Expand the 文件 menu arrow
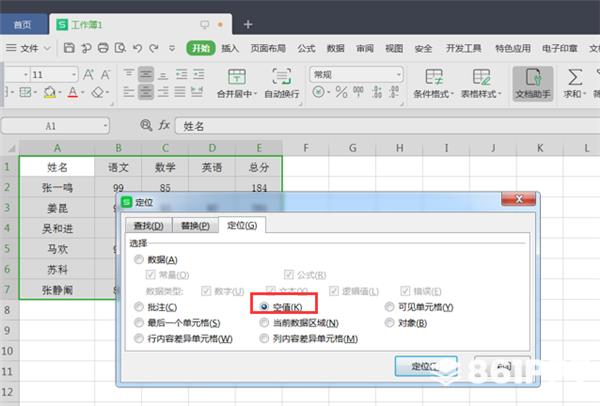600x406 pixels. (47, 48)
